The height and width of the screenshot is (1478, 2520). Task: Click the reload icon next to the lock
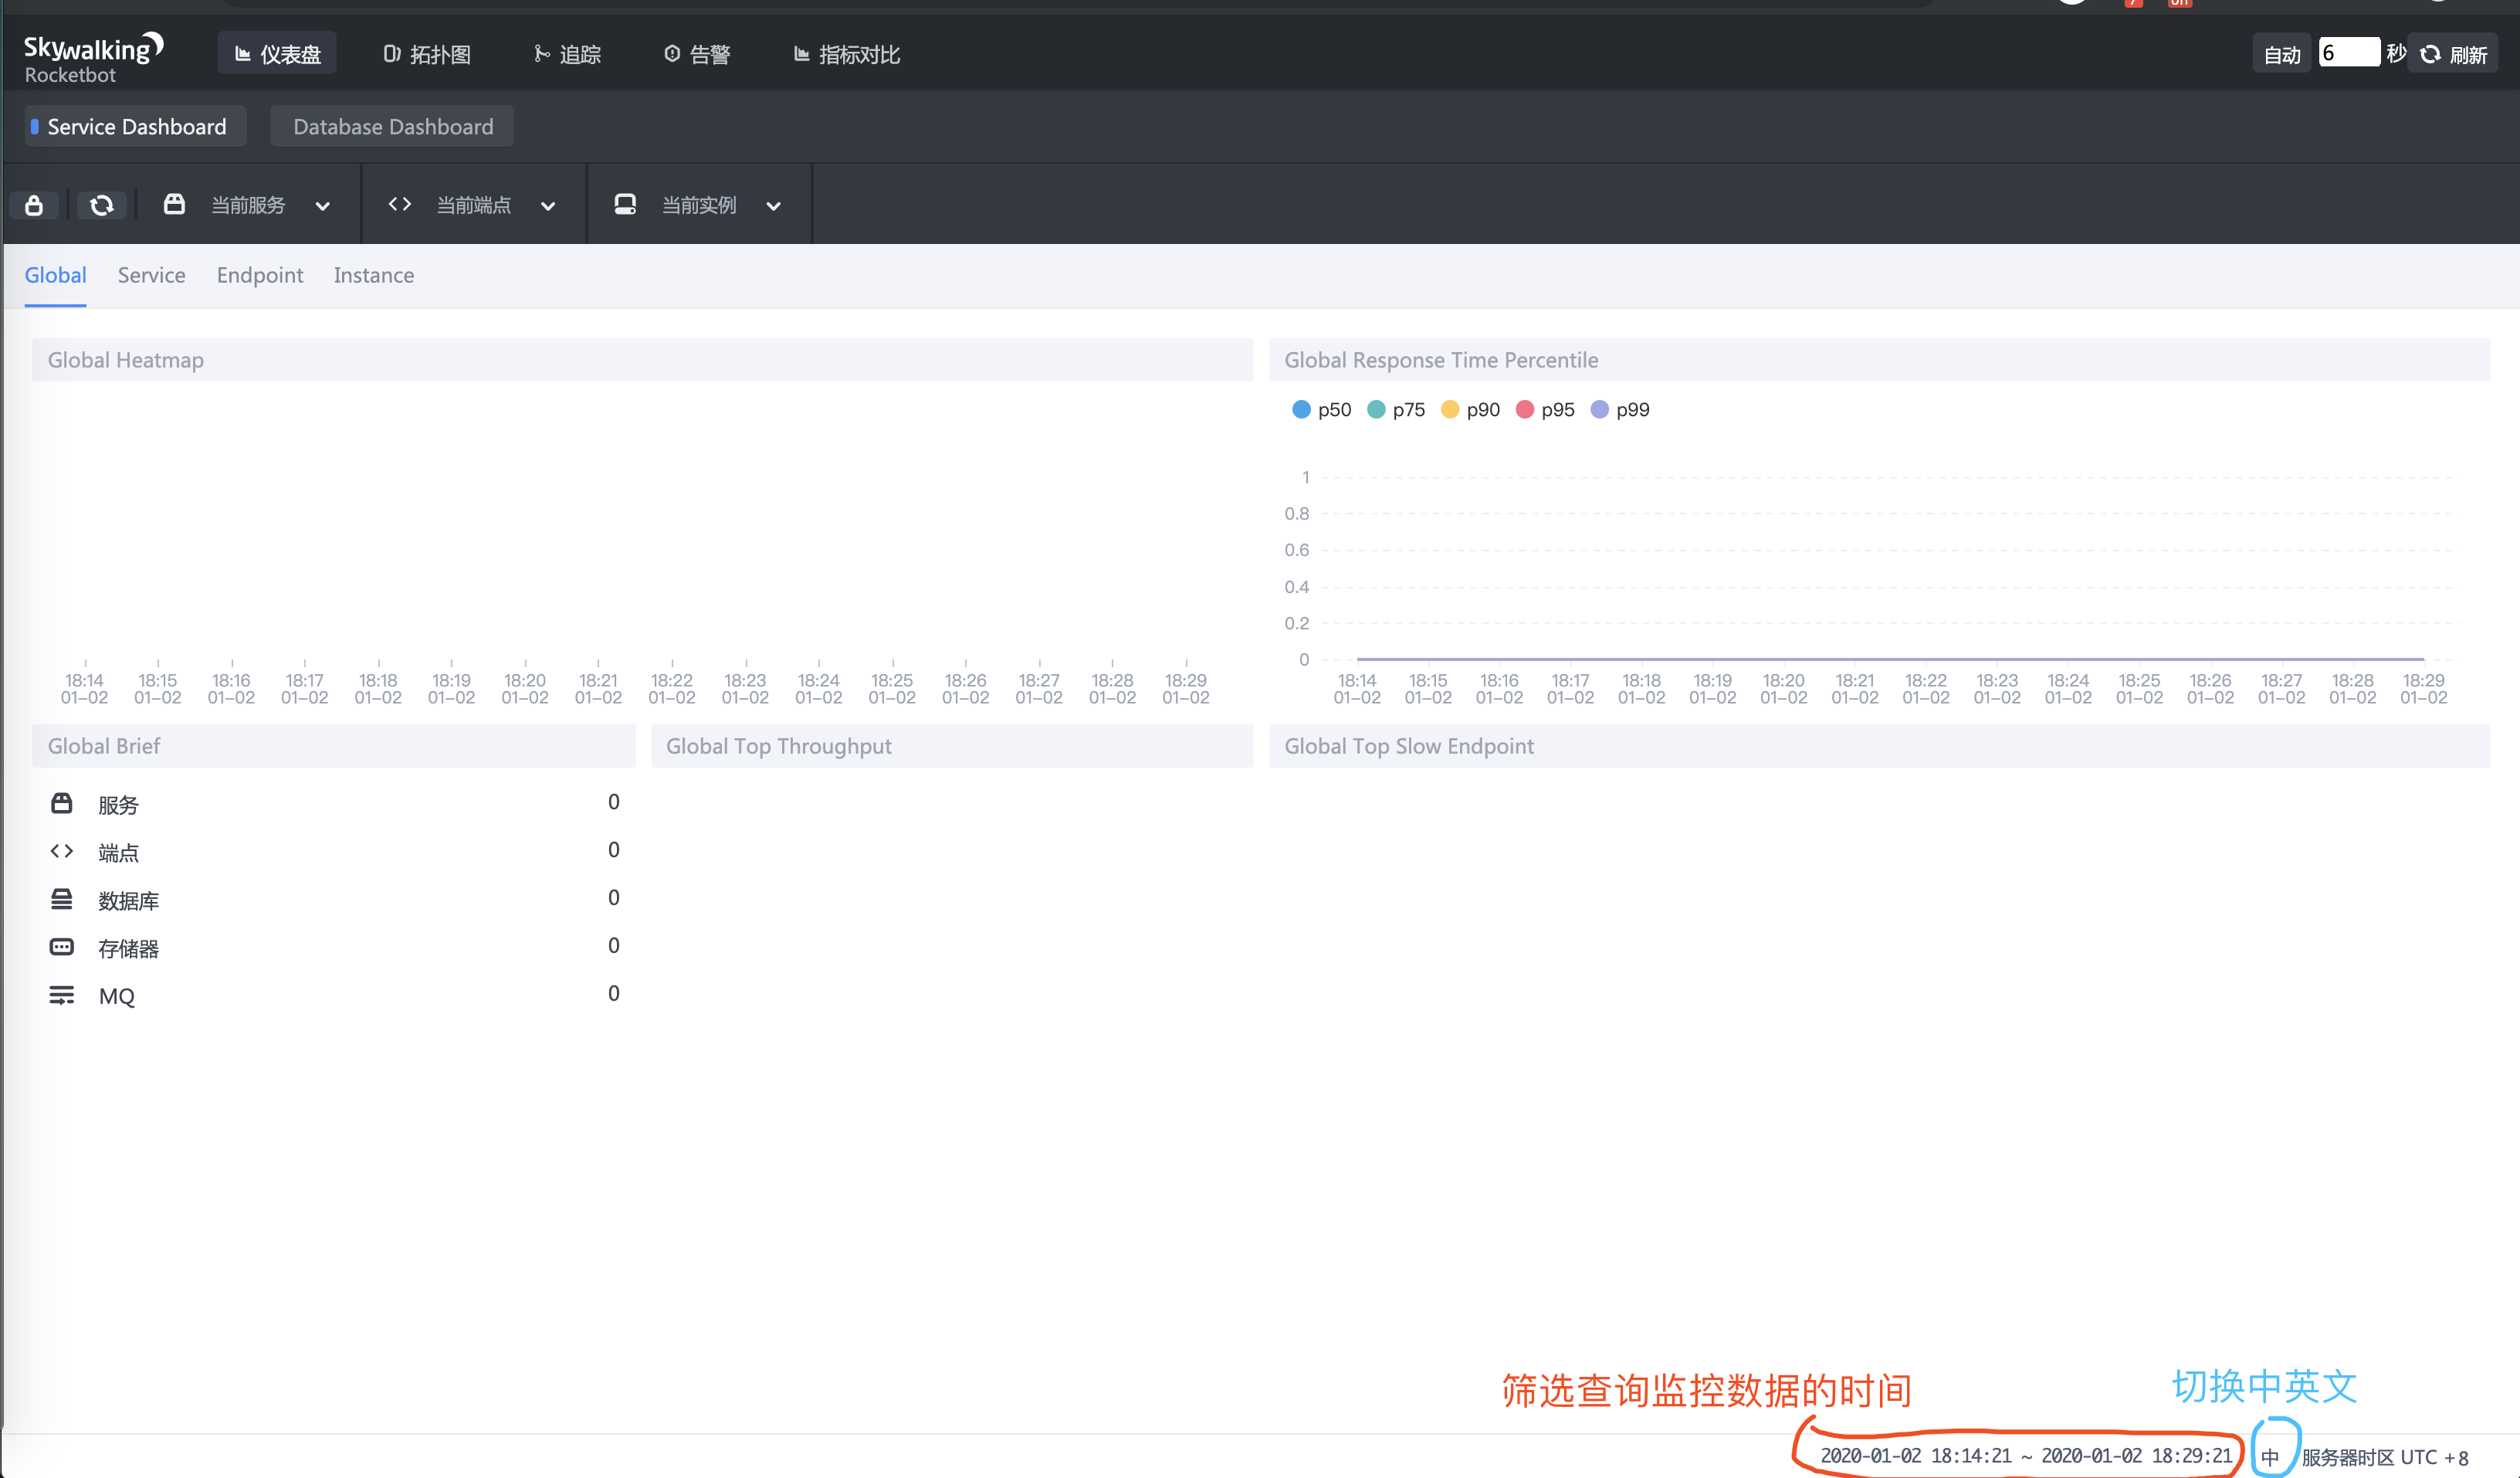(101, 204)
